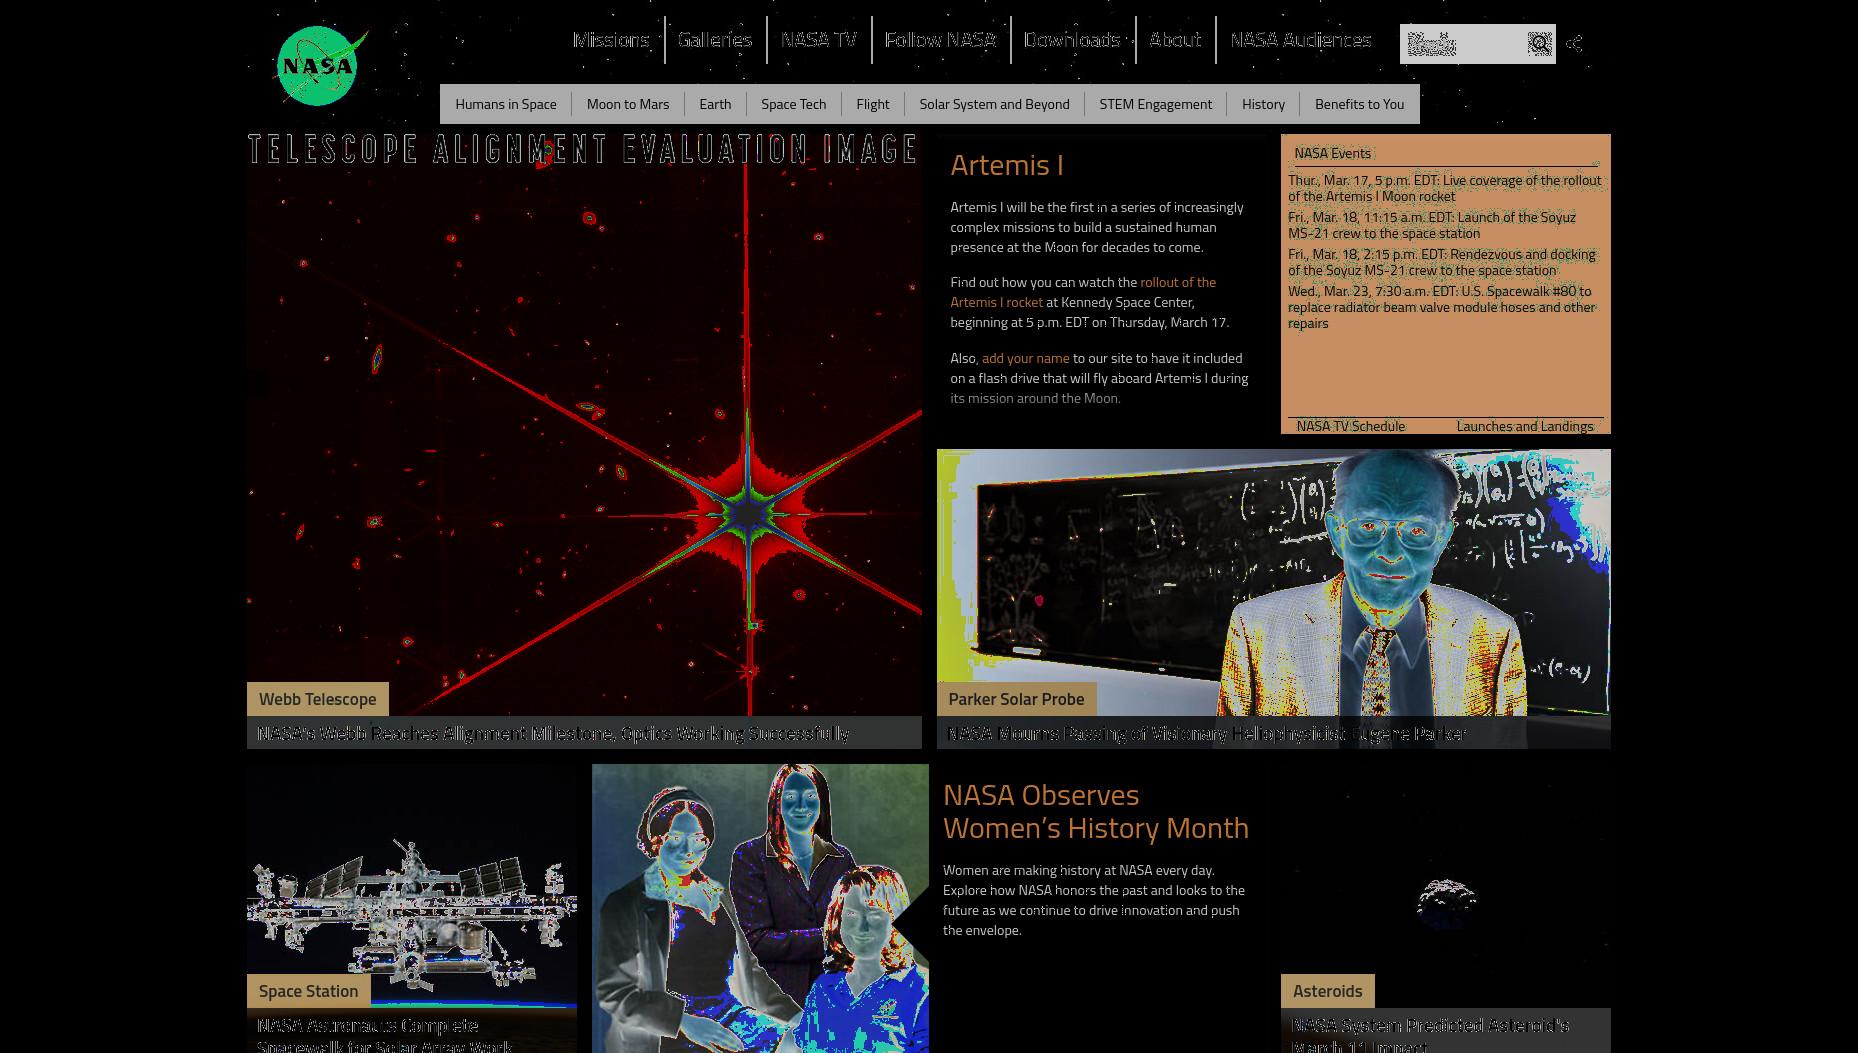Select the Earth topic

click(x=715, y=104)
